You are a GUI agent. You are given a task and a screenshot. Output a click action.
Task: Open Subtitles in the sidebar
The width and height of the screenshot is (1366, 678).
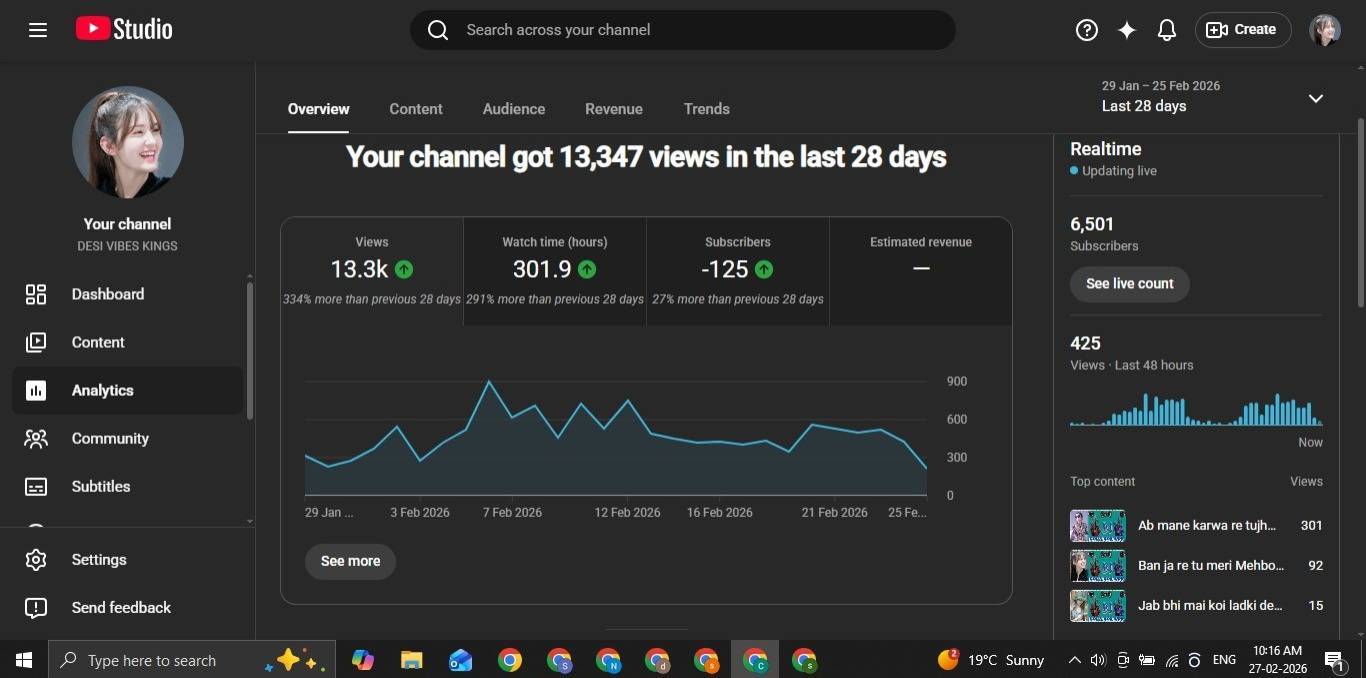pyautogui.click(x=100, y=486)
